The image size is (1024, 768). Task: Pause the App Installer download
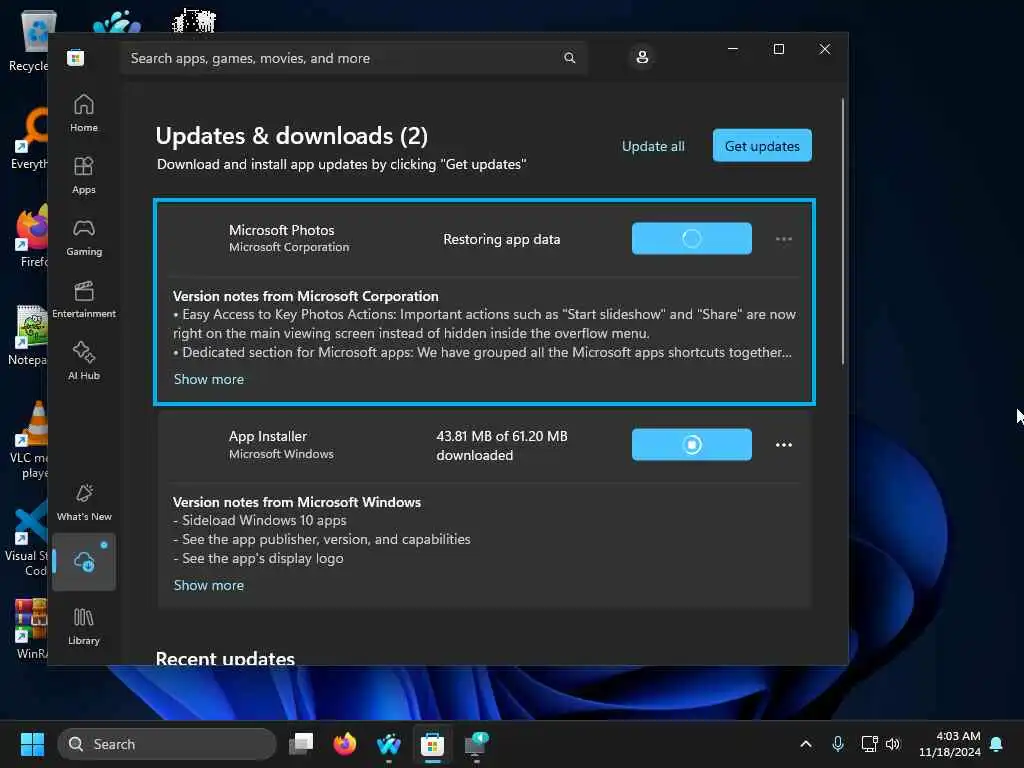(x=692, y=445)
